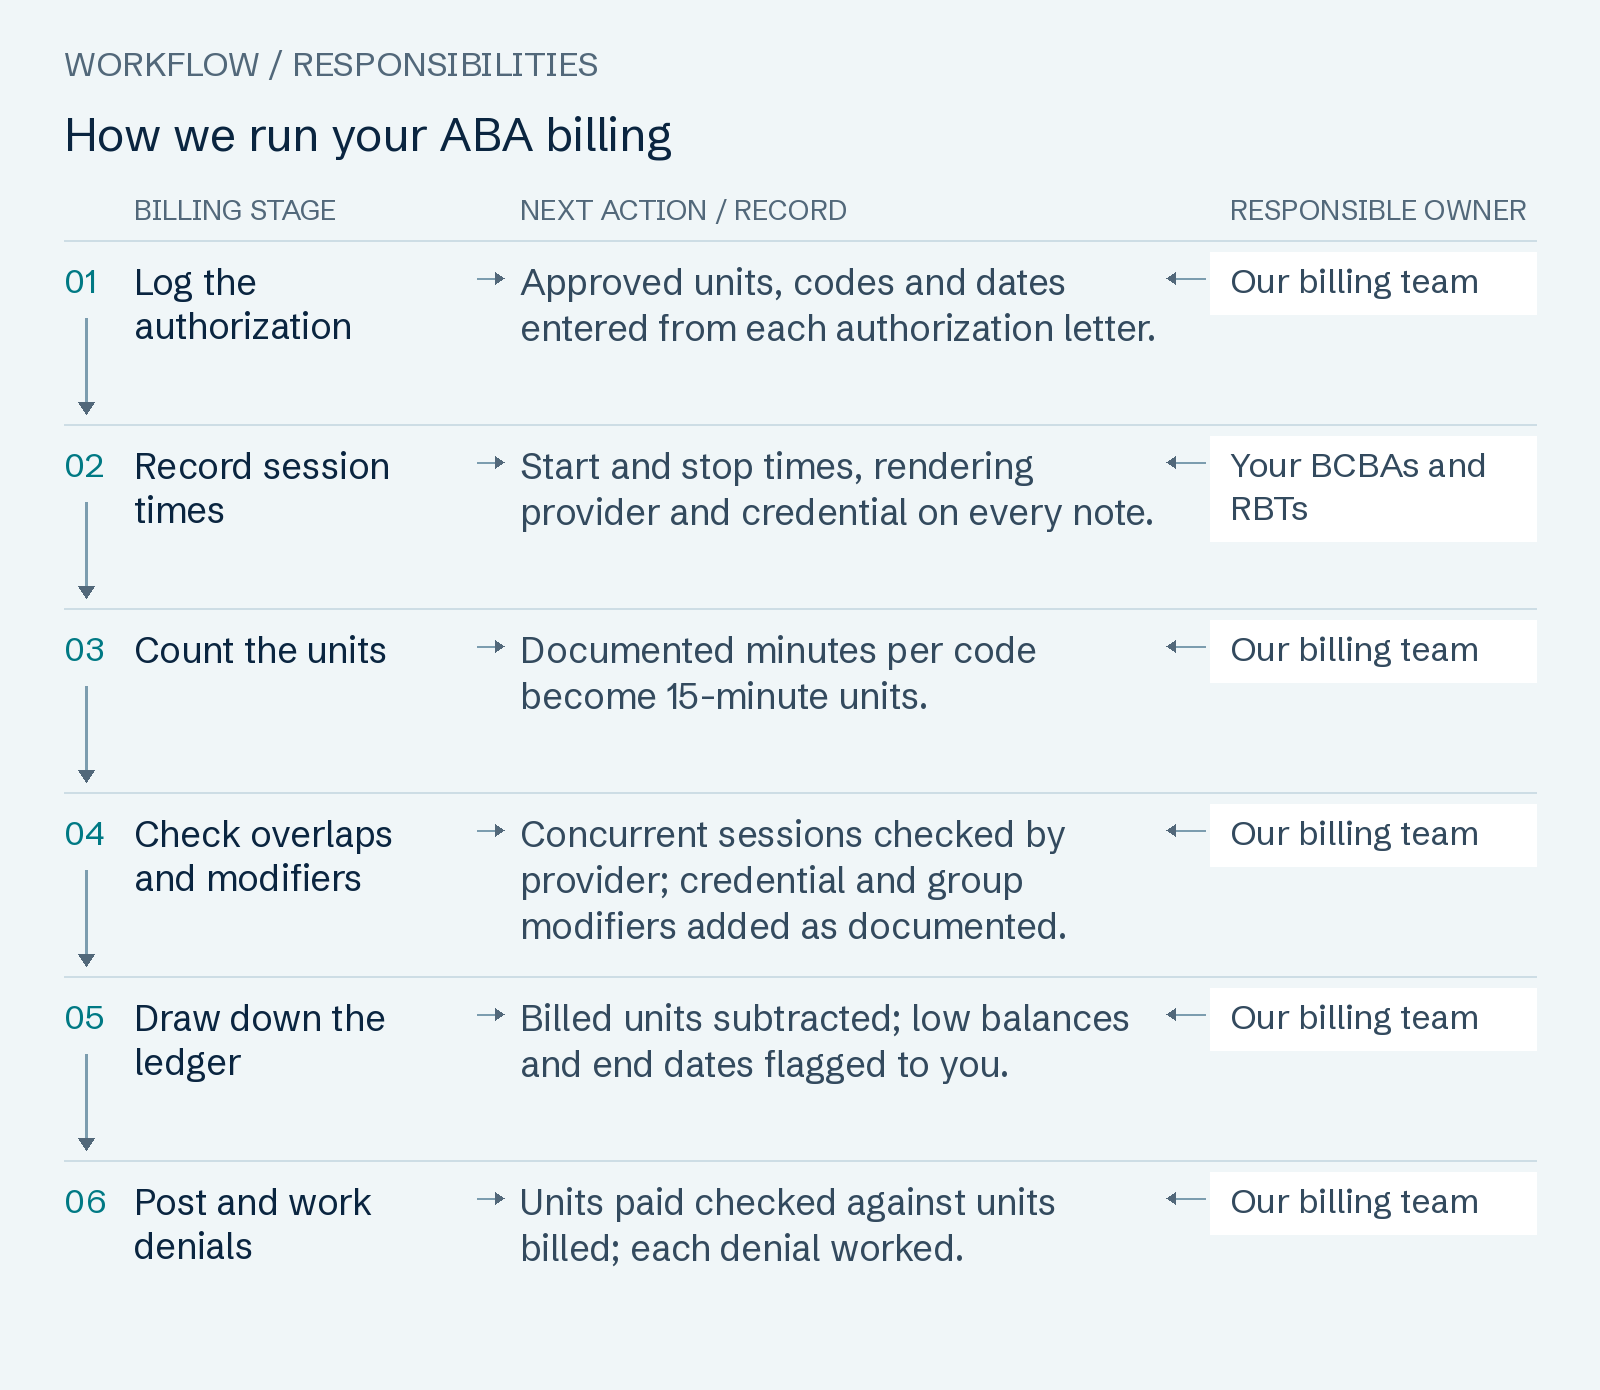Select the 'How we run your ABA billing' title
The width and height of the screenshot is (1600, 1390).
368,136
